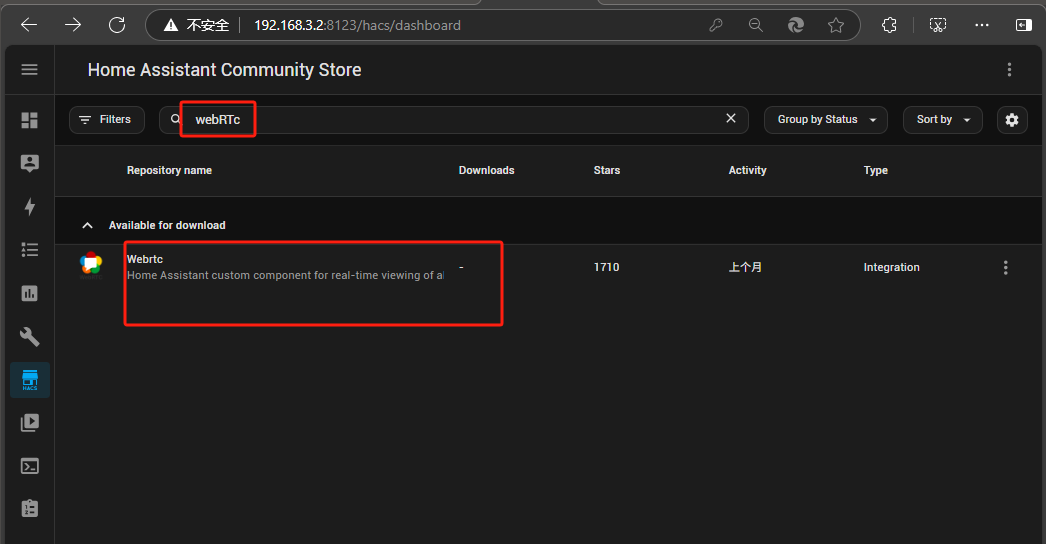This screenshot has height=544, width=1046.
Task: Sort by the Stars column header
Action: [606, 170]
